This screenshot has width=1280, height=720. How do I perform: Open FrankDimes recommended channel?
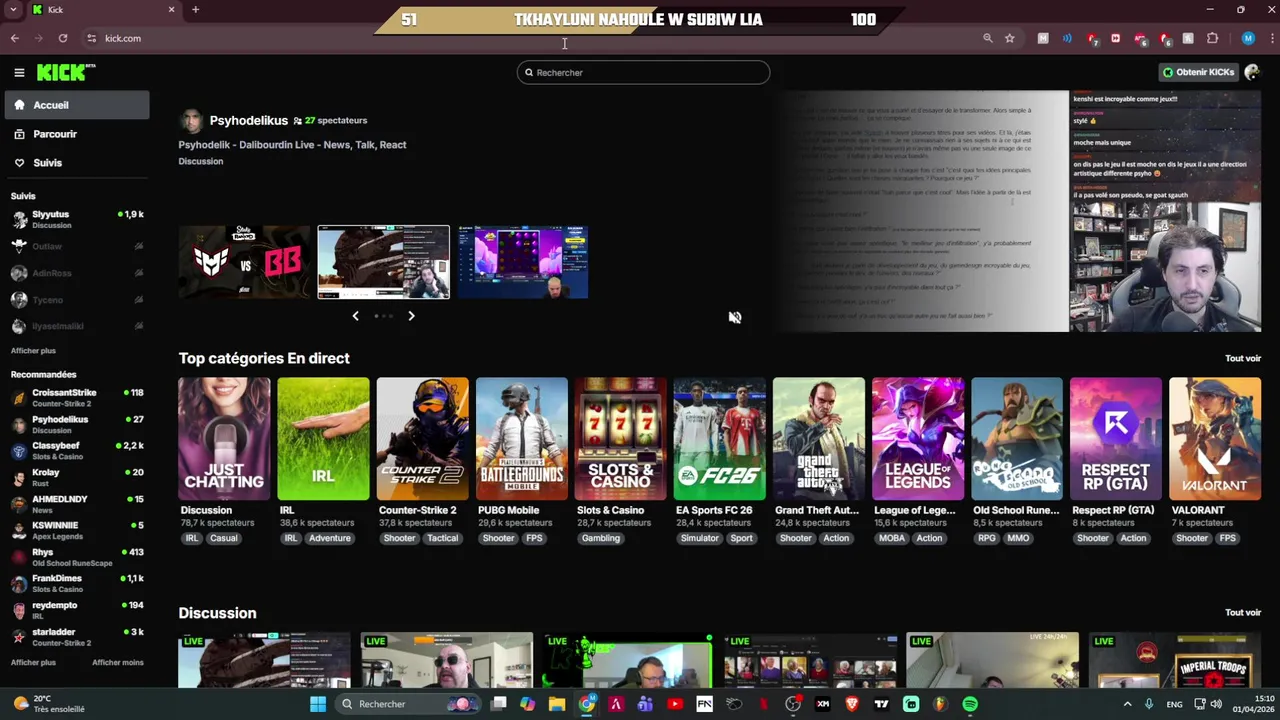77,583
